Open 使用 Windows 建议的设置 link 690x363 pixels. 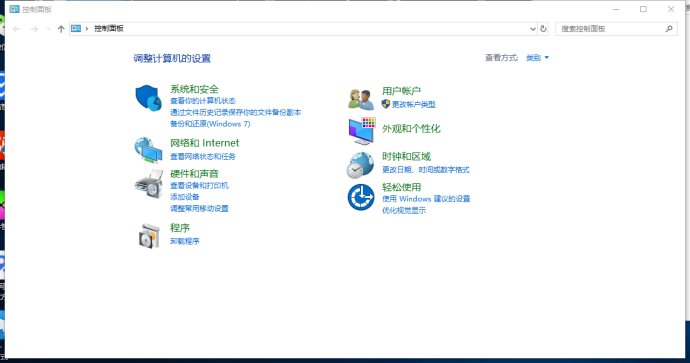pyautogui.click(x=426, y=198)
